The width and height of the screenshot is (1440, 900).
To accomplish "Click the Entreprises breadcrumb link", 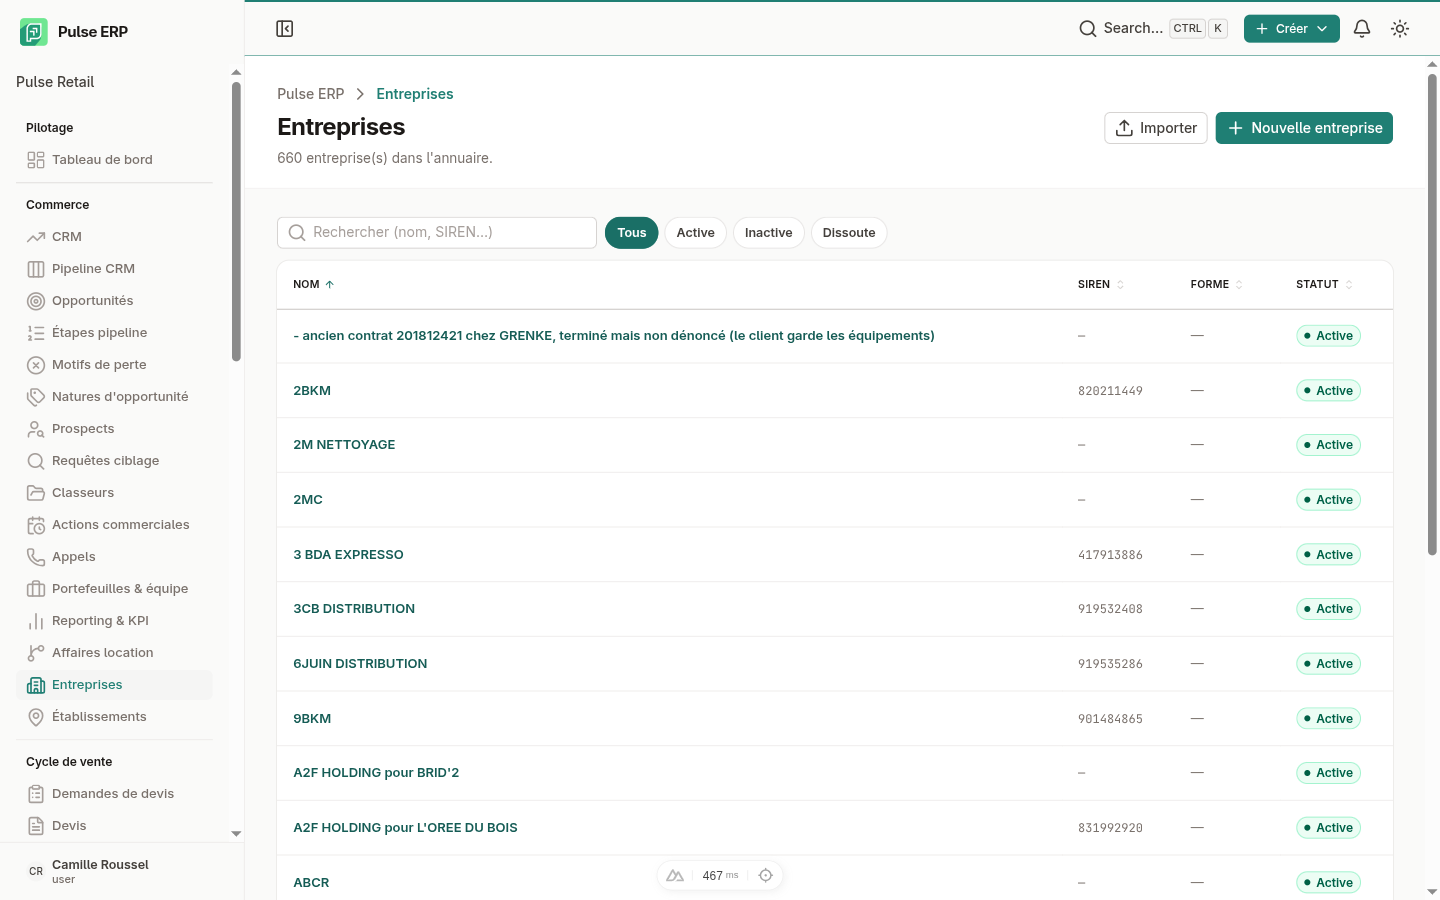I will (x=415, y=94).
